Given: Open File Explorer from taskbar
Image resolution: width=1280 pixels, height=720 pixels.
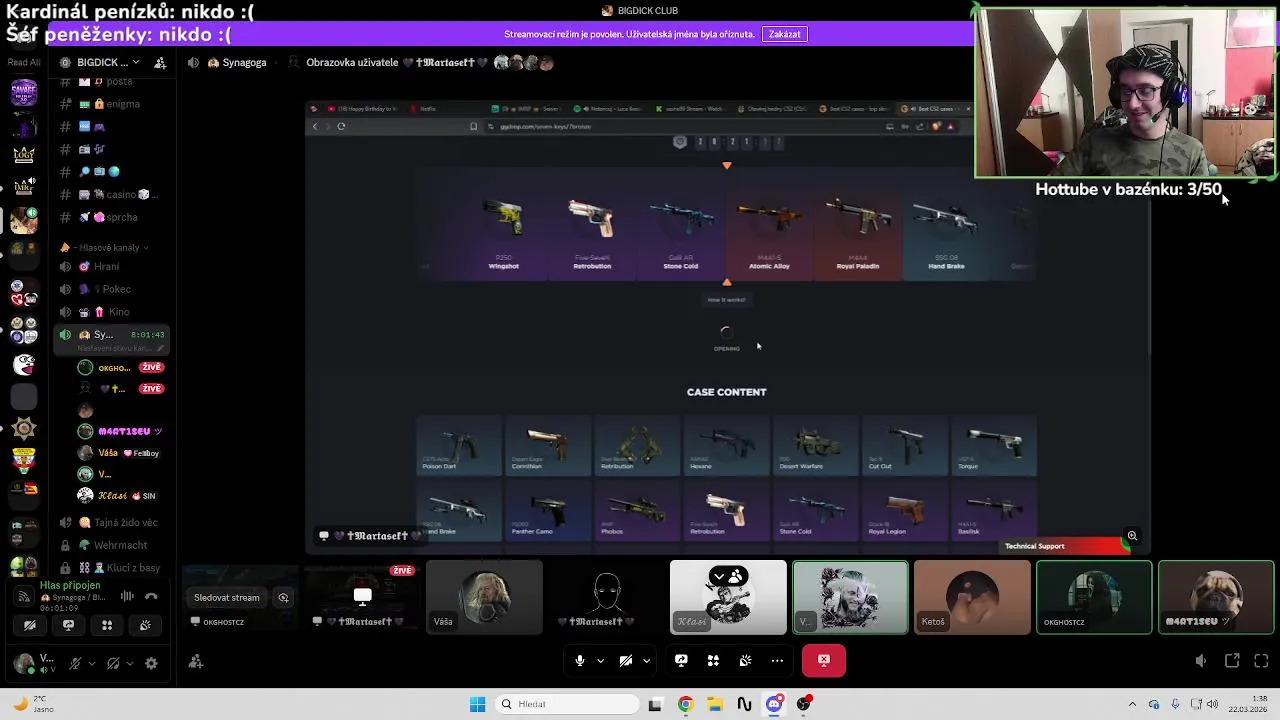Looking at the screenshot, I should pos(715,704).
